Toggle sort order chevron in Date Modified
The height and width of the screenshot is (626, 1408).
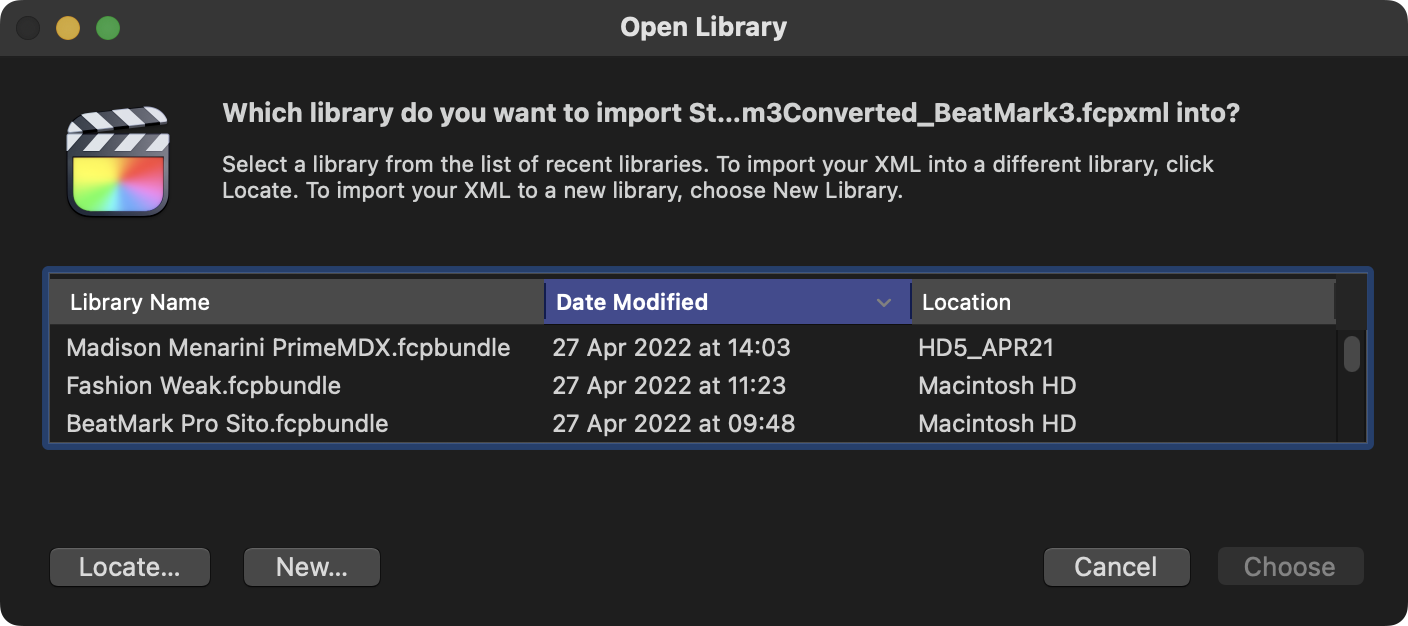pyautogui.click(x=884, y=303)
